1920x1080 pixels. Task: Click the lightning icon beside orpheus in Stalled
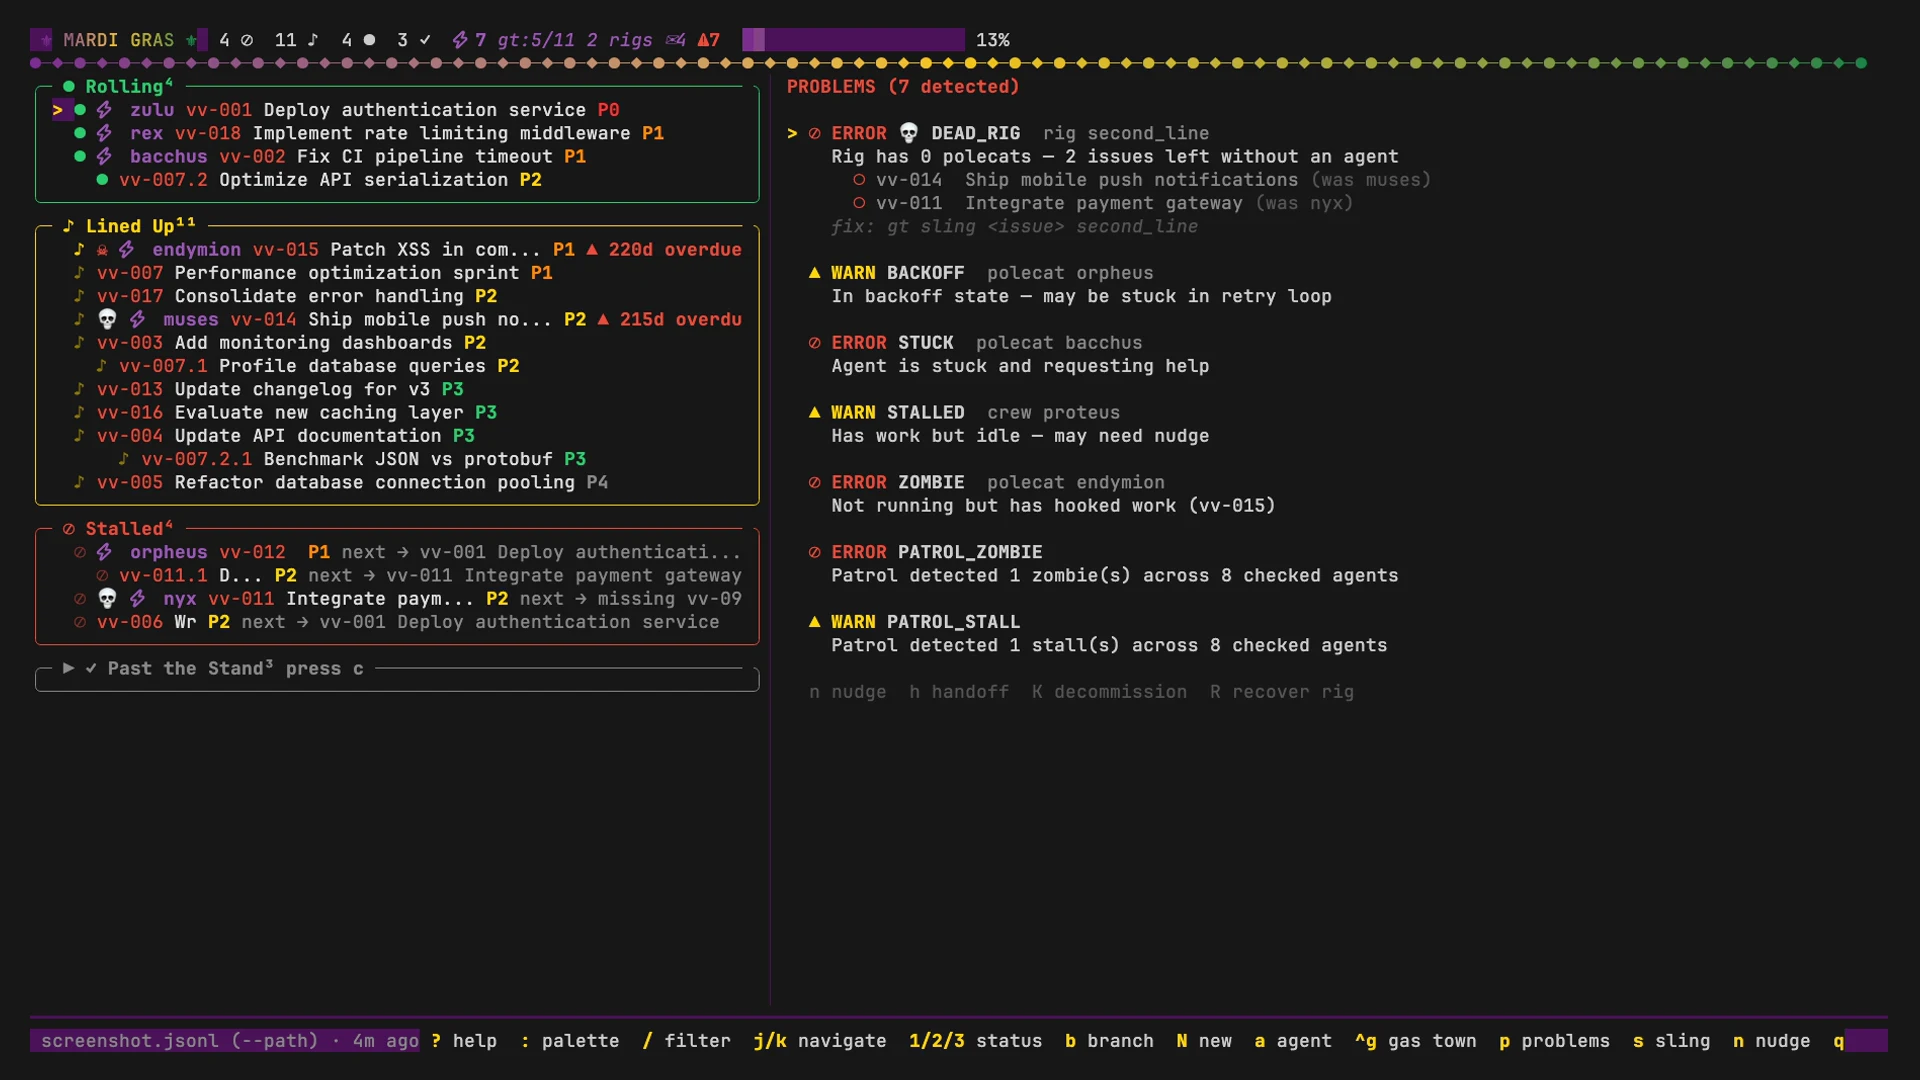104,552
